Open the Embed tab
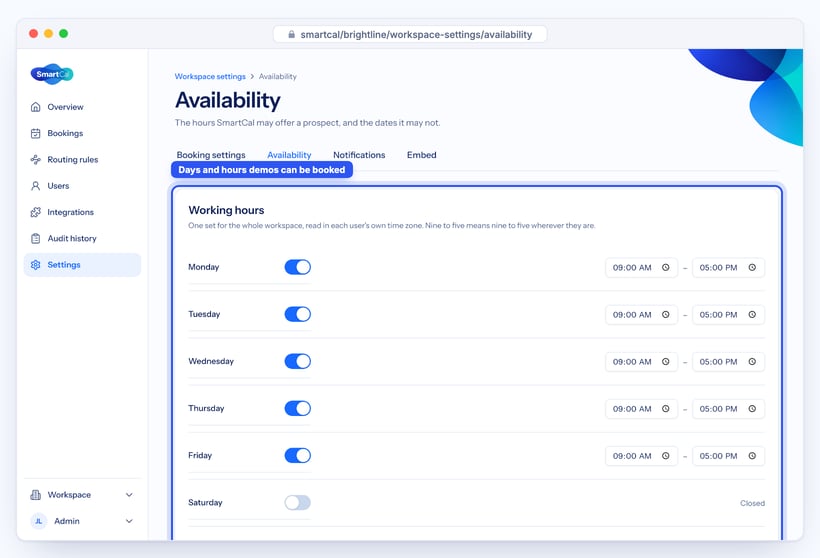 point(422,155)
